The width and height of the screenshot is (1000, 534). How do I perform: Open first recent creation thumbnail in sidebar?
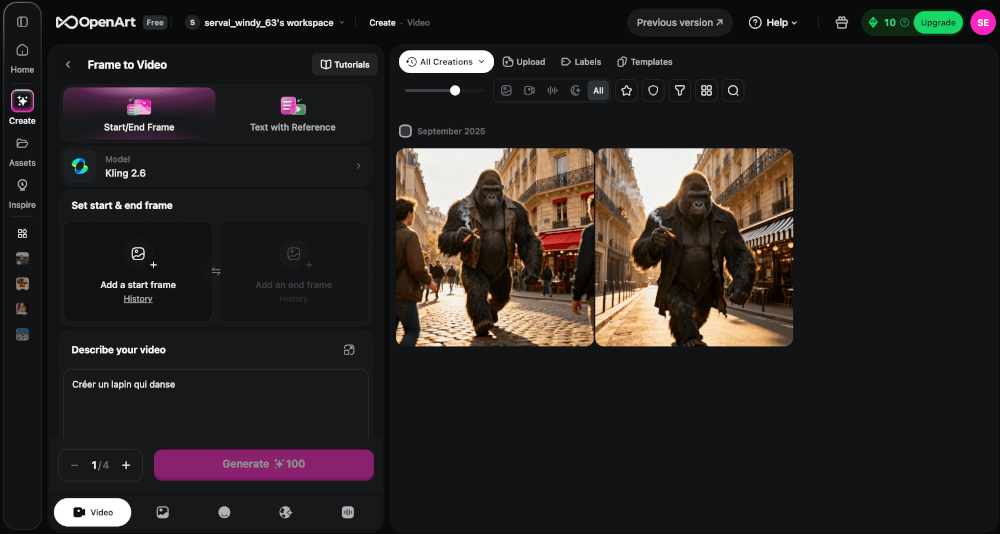tap(22, 258)
